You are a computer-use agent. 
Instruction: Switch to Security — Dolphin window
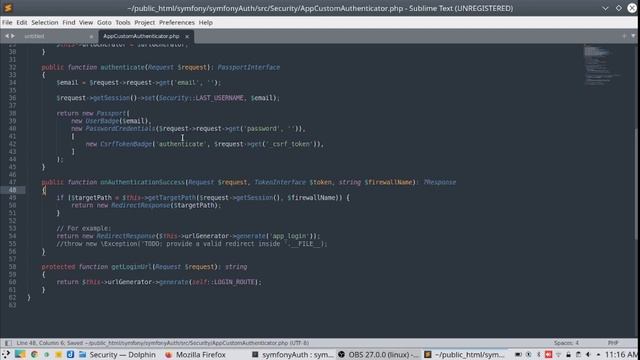tap(118, 355)
